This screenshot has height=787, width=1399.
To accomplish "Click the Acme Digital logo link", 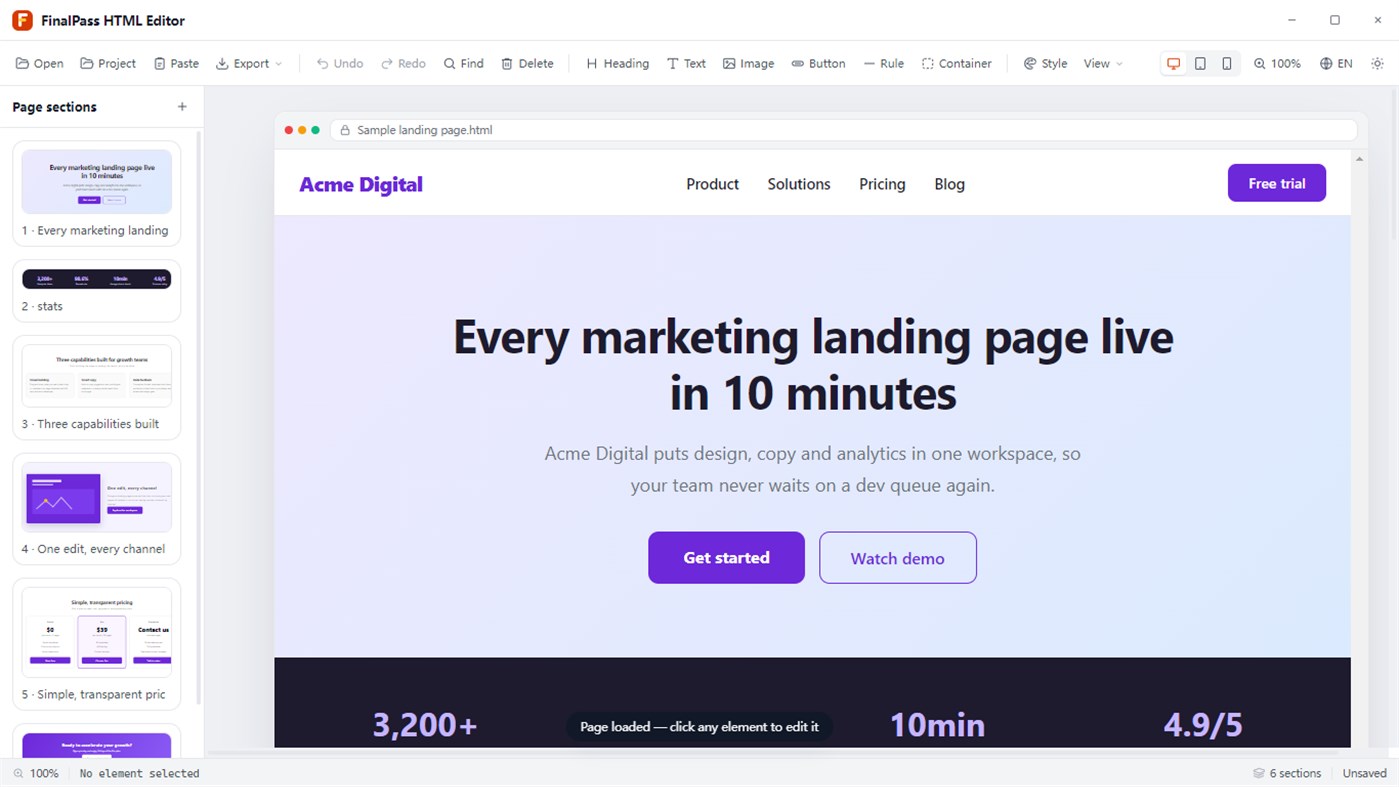I will tap(361, 184).
